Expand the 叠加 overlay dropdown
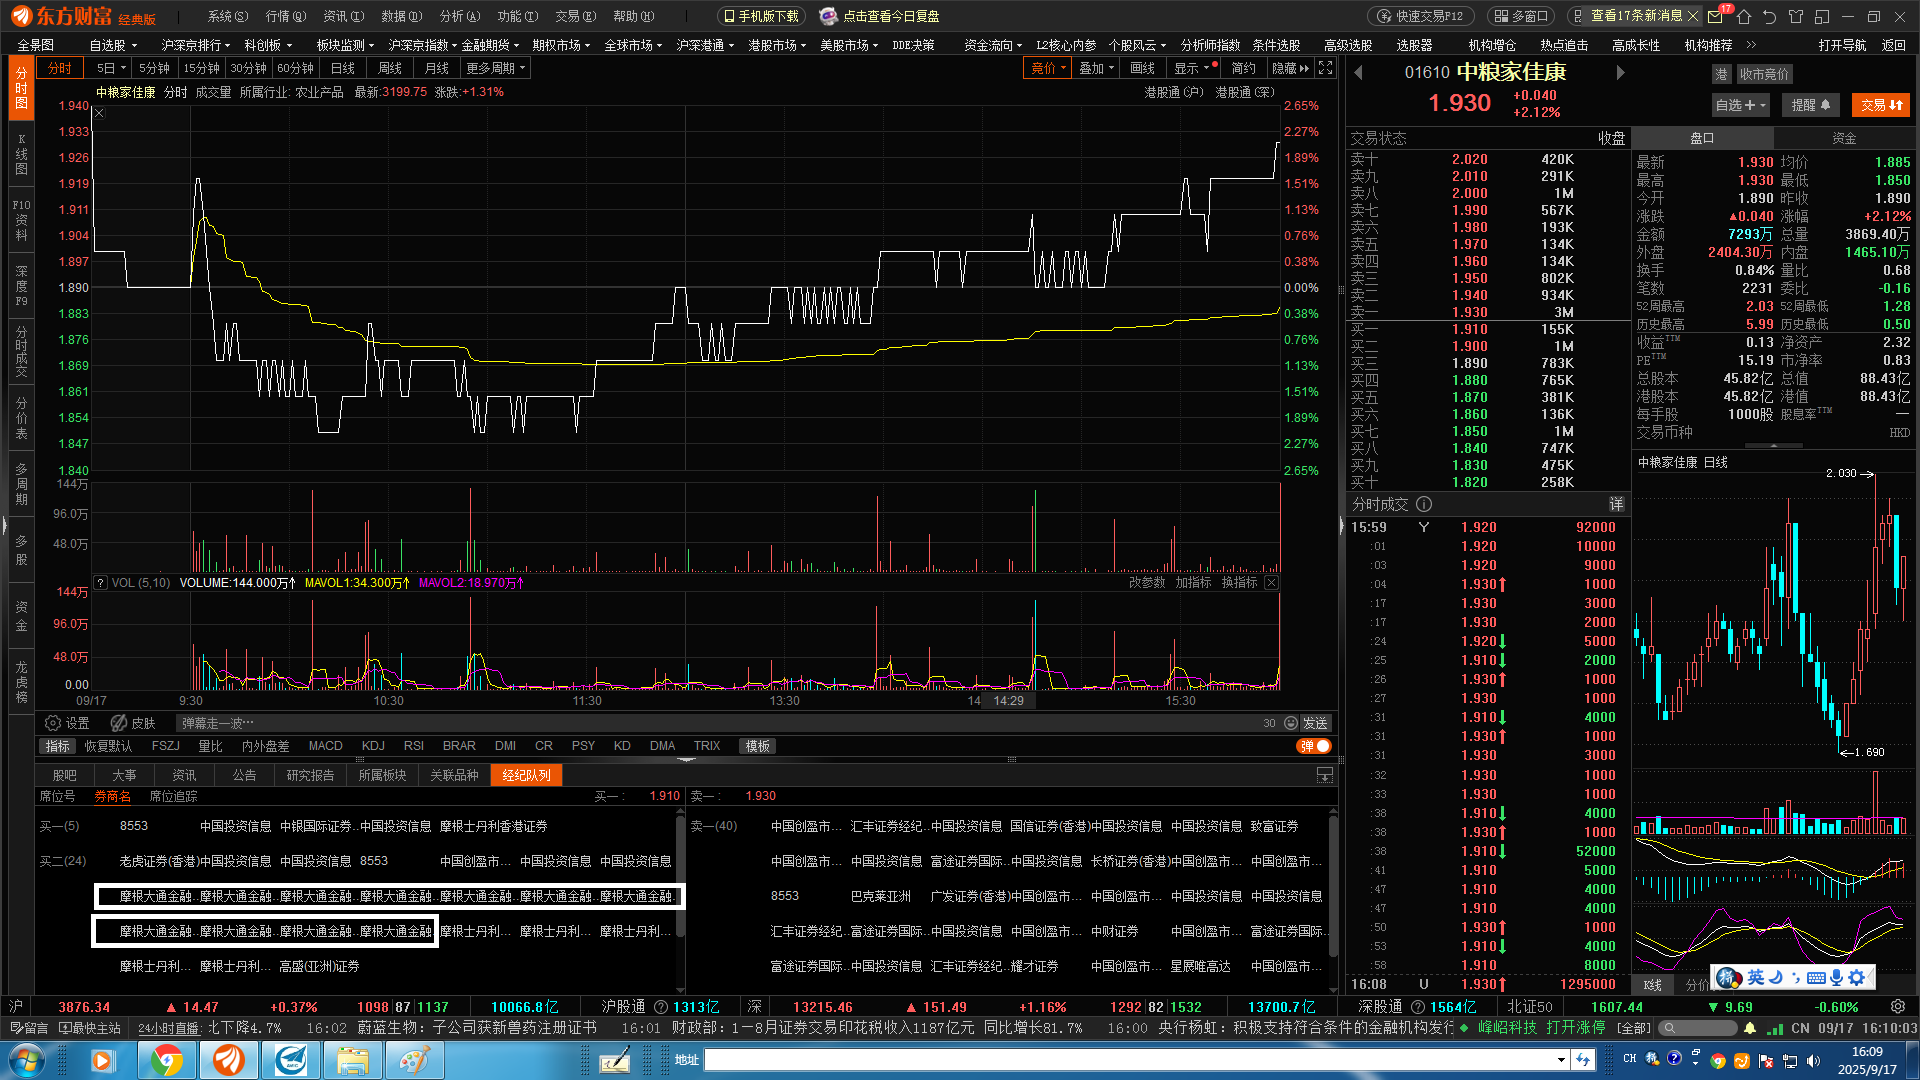This screenshot has width=1920, height=1080. tap(1096, 68)
